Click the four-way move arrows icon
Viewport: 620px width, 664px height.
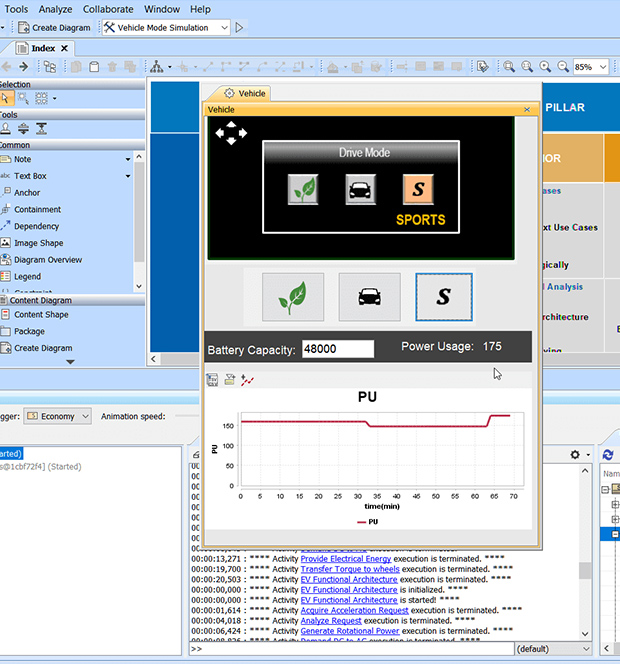(x=231, y=133)
